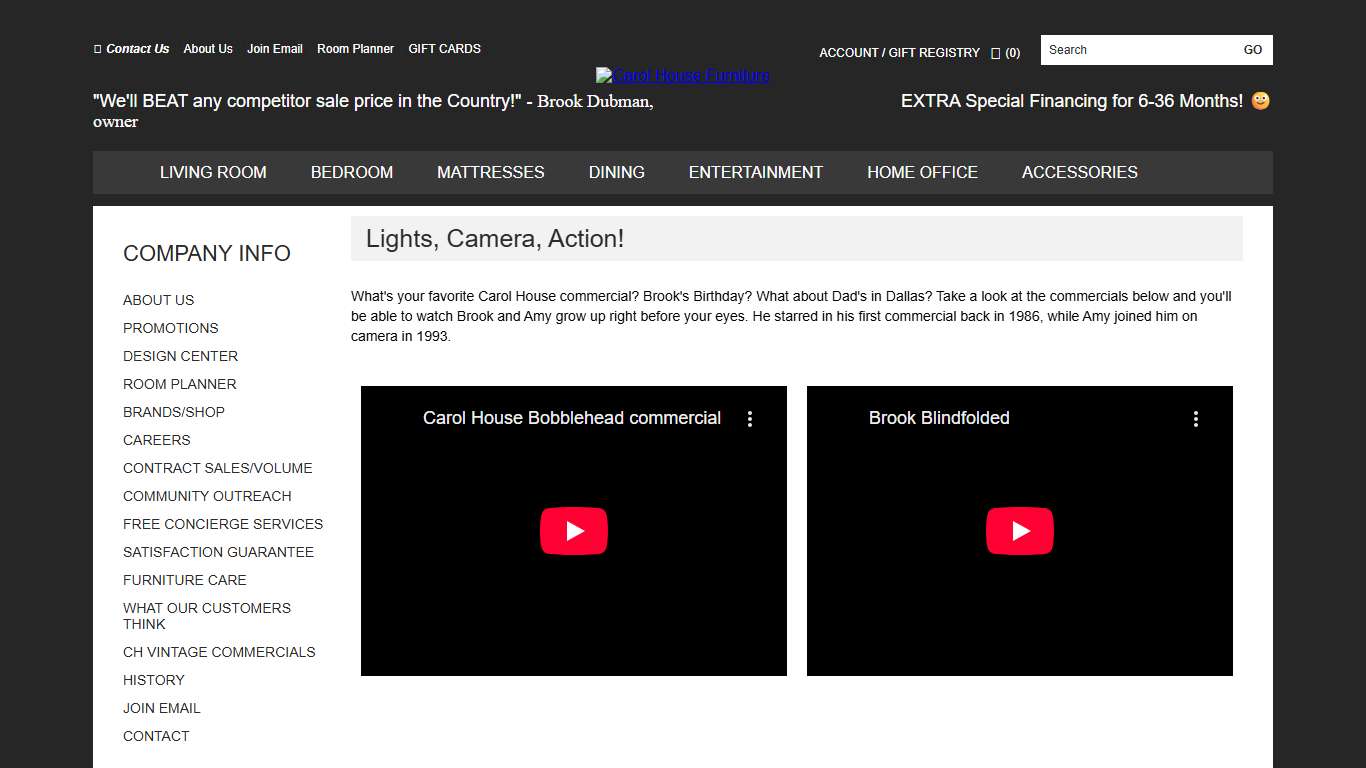
Task: Play the Carol House Bobblehead commercial video
Action: 573,531
